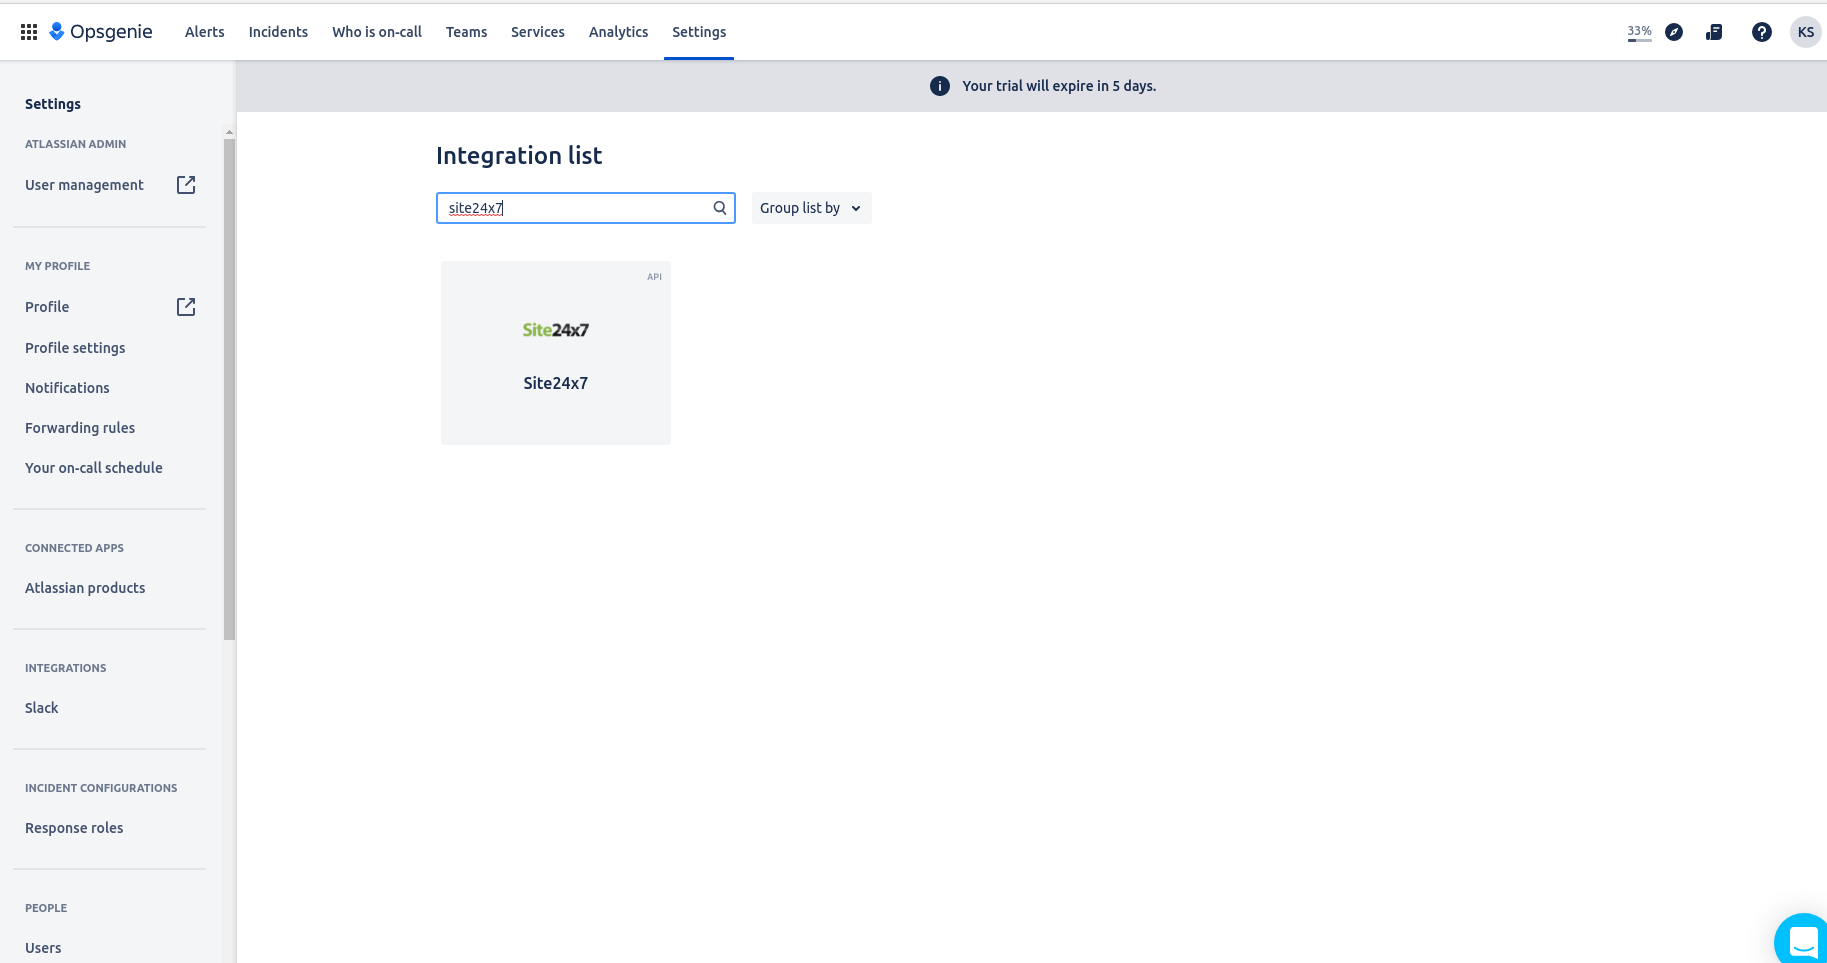The height and width of the screenshot is (963, 1827).
Task: Click the 33% trial progress indicator
Action: point(1638,31)
